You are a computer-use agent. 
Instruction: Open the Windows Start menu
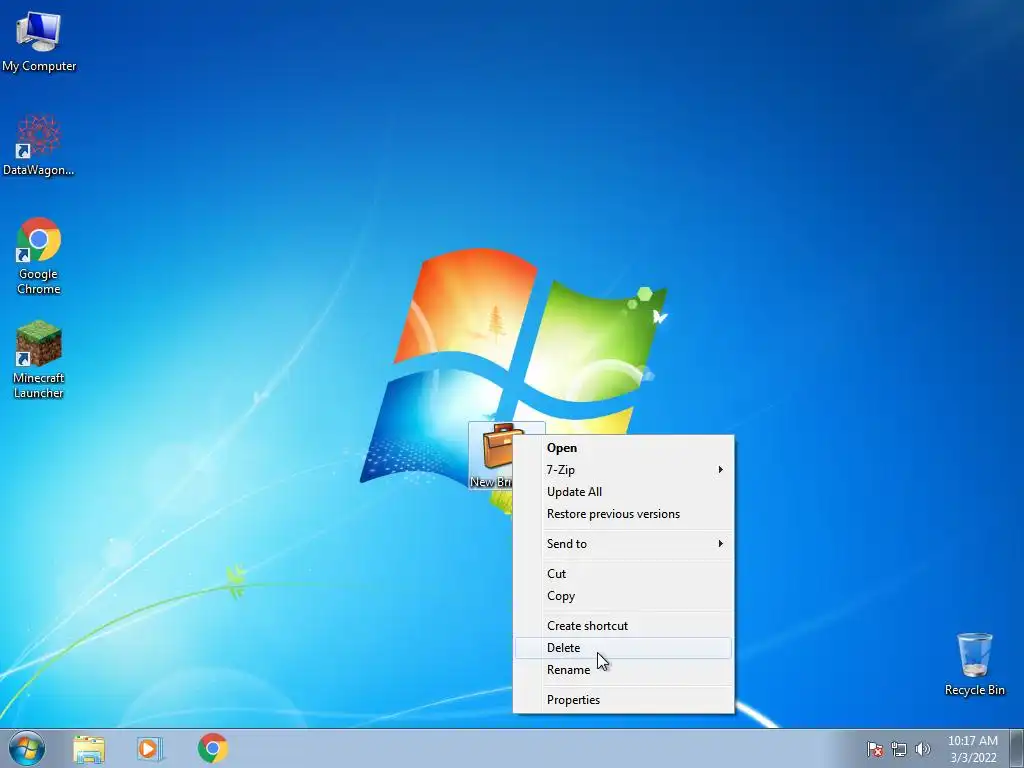pos(27,748)
